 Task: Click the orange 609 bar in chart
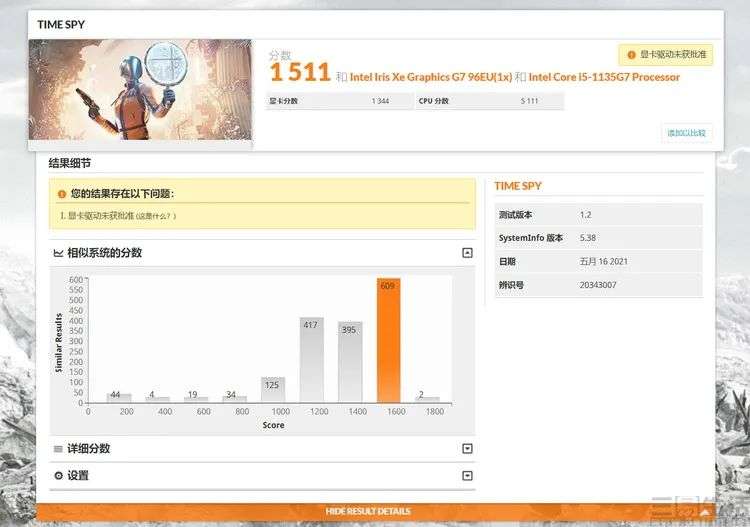pos(388,340)
